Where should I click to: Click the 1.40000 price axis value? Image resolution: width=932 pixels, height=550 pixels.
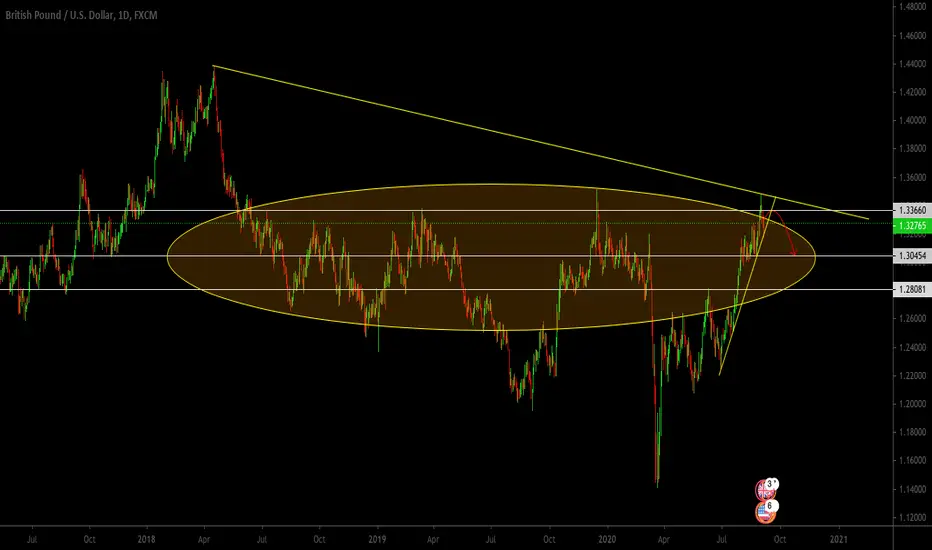tap(912, 120)
